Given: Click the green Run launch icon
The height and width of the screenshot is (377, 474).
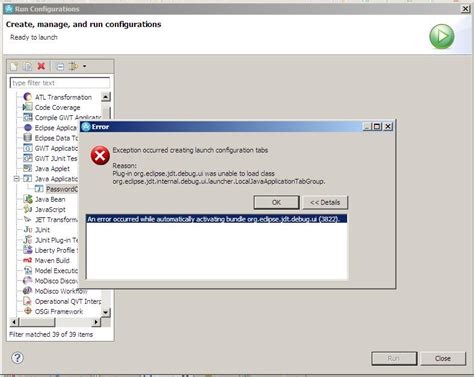Looking at the screenshot, I should [442, 36].
